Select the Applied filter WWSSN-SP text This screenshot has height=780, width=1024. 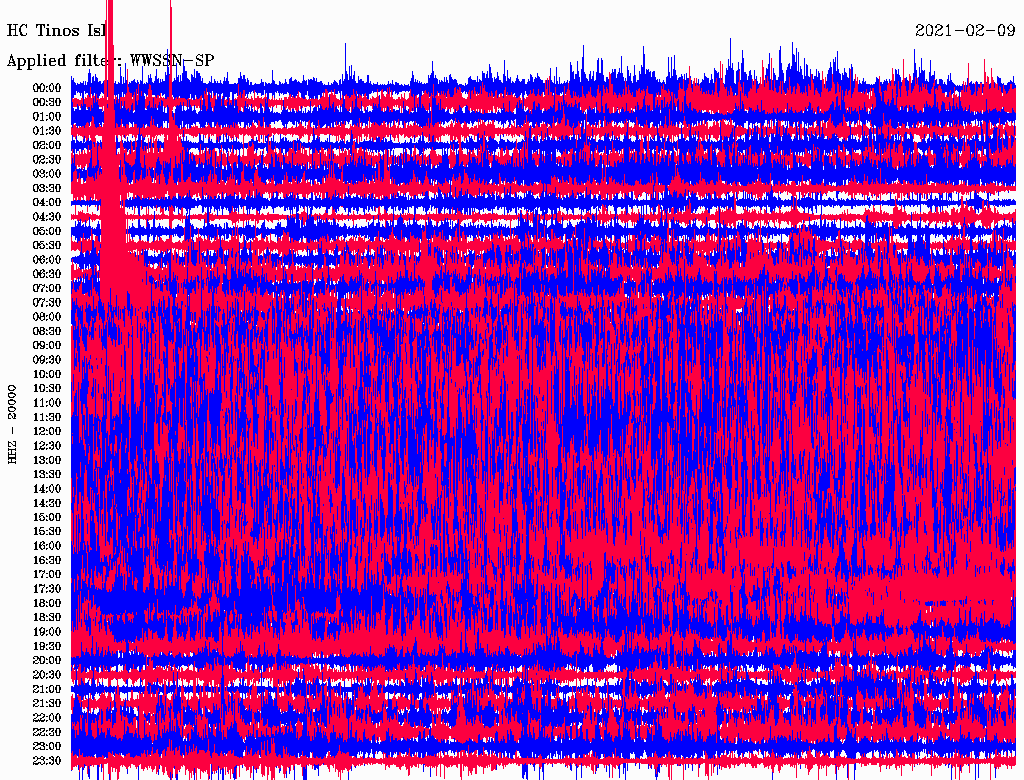[110, 60]
